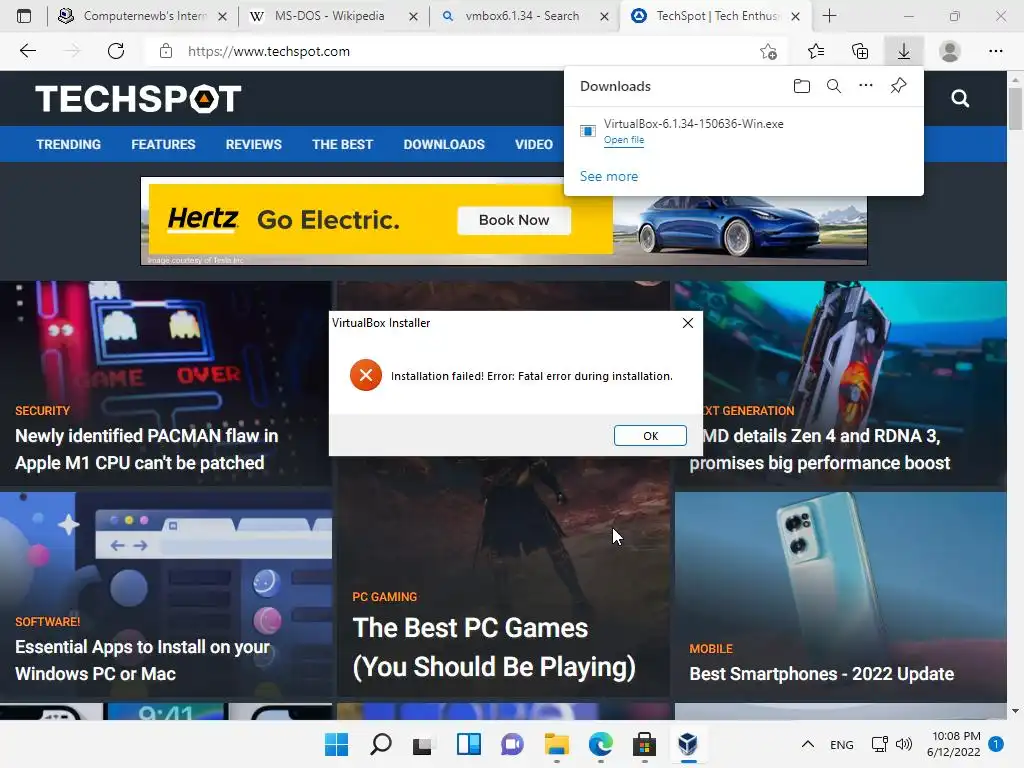Screen dimensions: 1024x768
Task: Click scrollbar down arrow
Action: tap(1015, 711)
